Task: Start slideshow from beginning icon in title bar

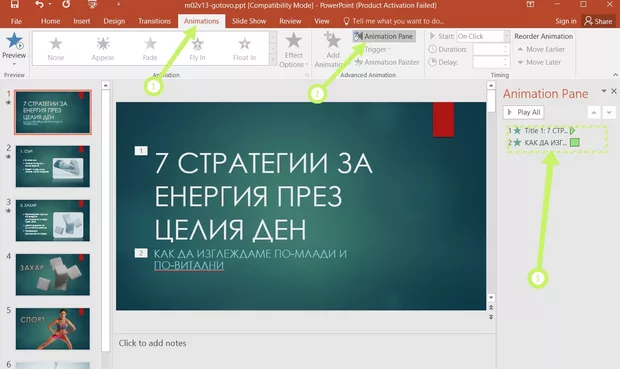Action: click(92, 4)
